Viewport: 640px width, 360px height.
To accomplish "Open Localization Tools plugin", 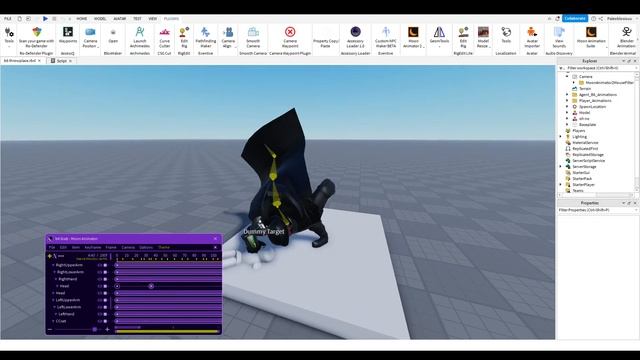I will pos(506,35).
